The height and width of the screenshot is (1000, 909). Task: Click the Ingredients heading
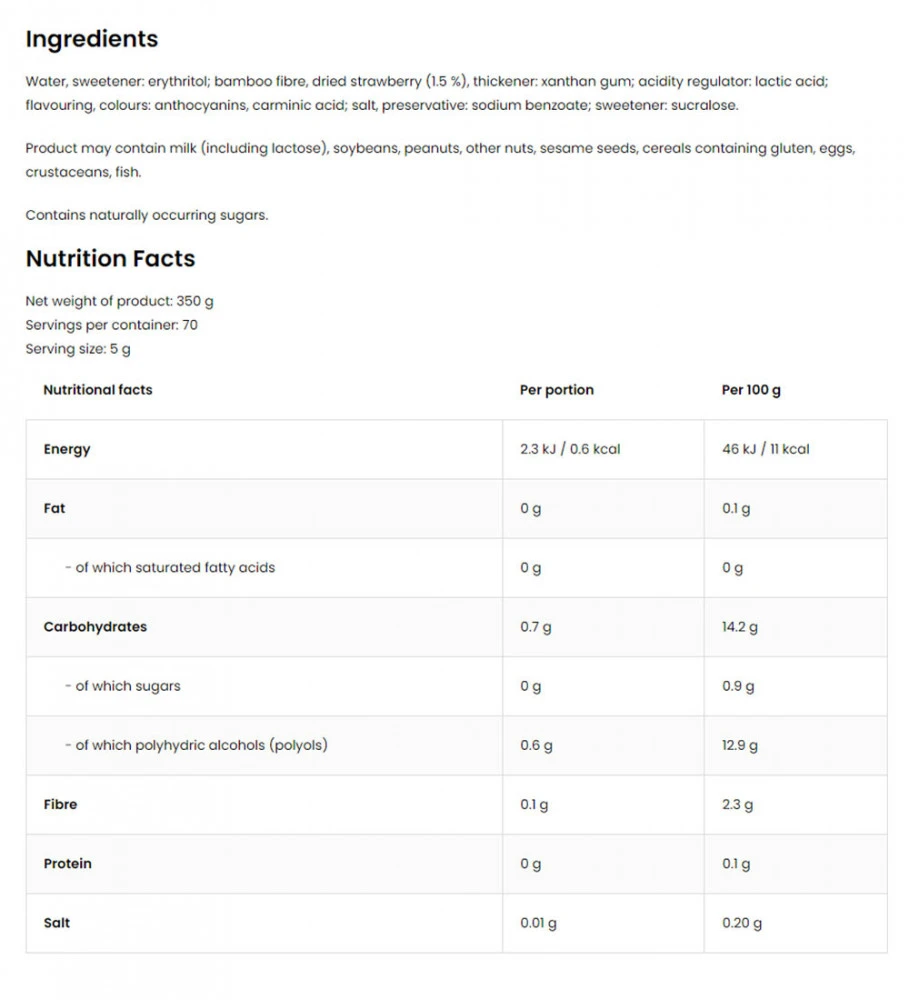91,39
